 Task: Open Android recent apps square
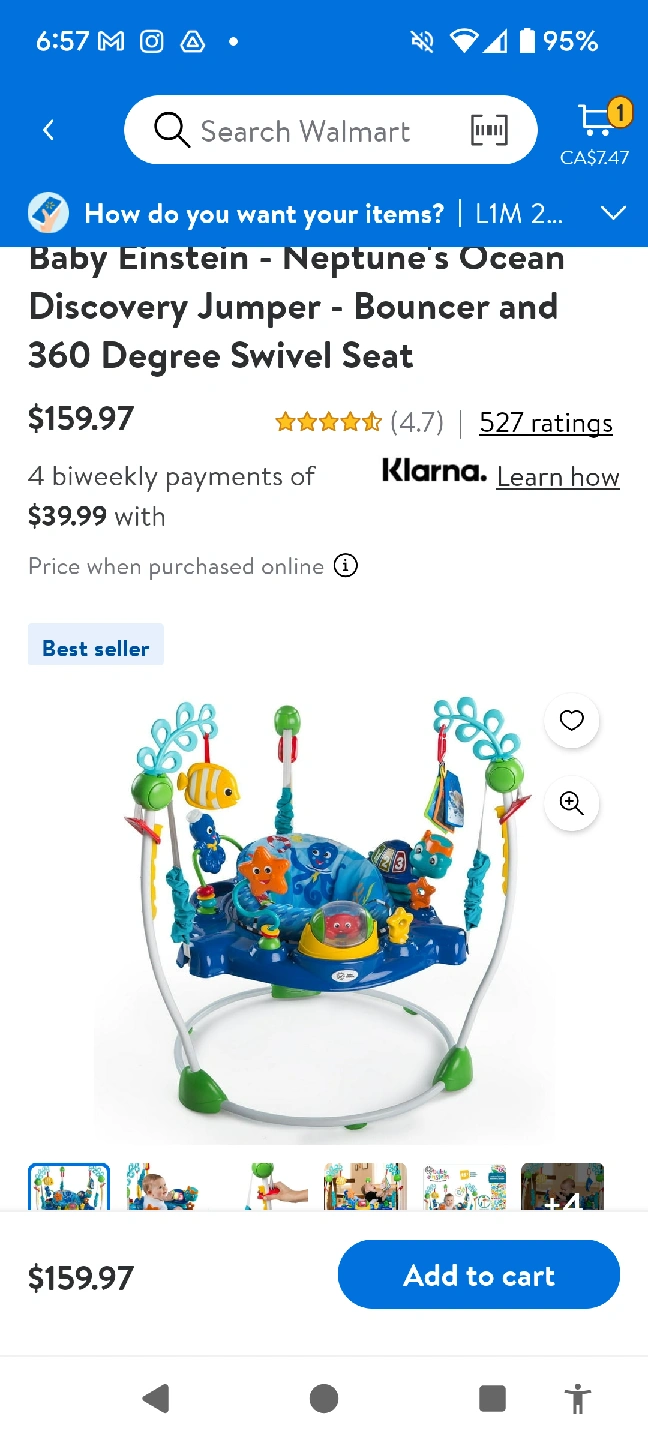[492, 1398]
